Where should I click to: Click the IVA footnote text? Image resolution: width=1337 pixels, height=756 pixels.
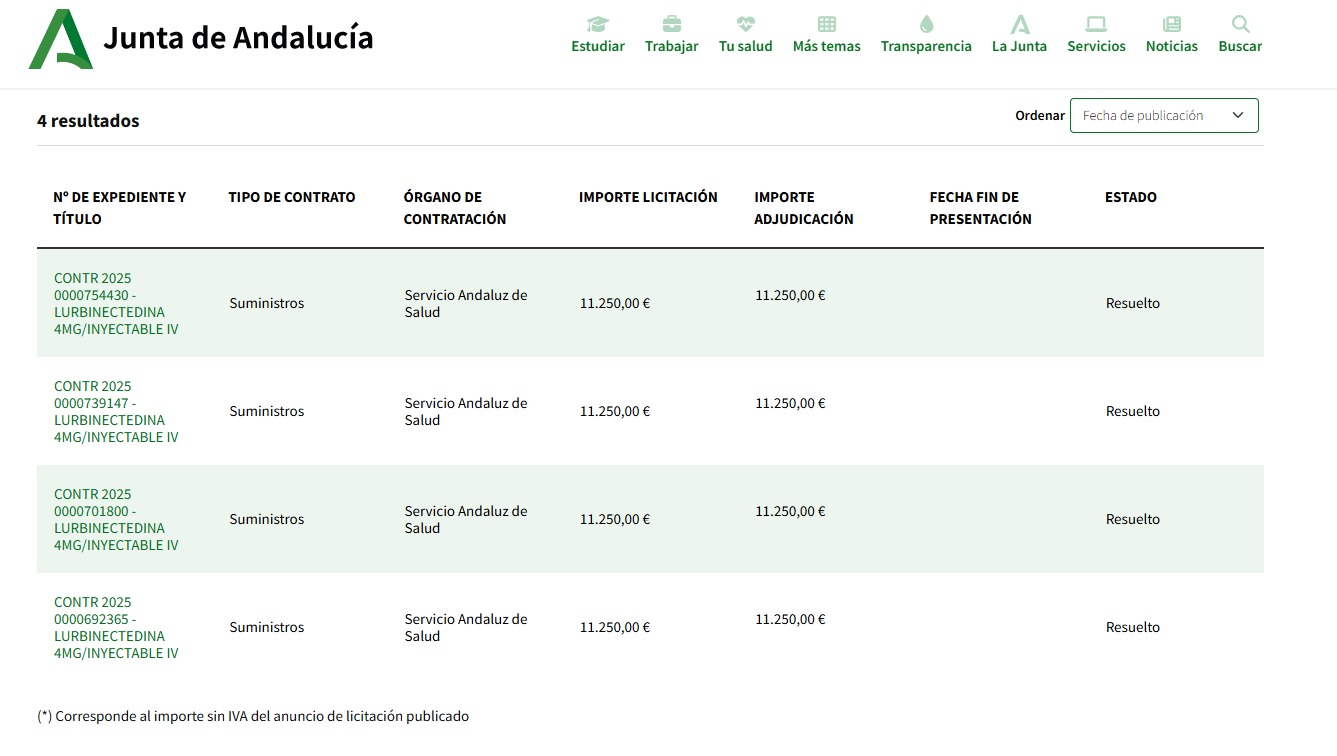(253, 716)
